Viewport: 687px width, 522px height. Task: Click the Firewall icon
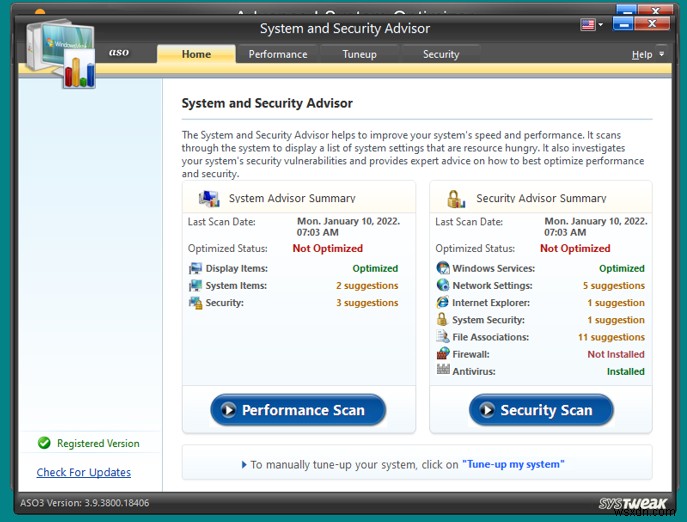pos(443,354)
